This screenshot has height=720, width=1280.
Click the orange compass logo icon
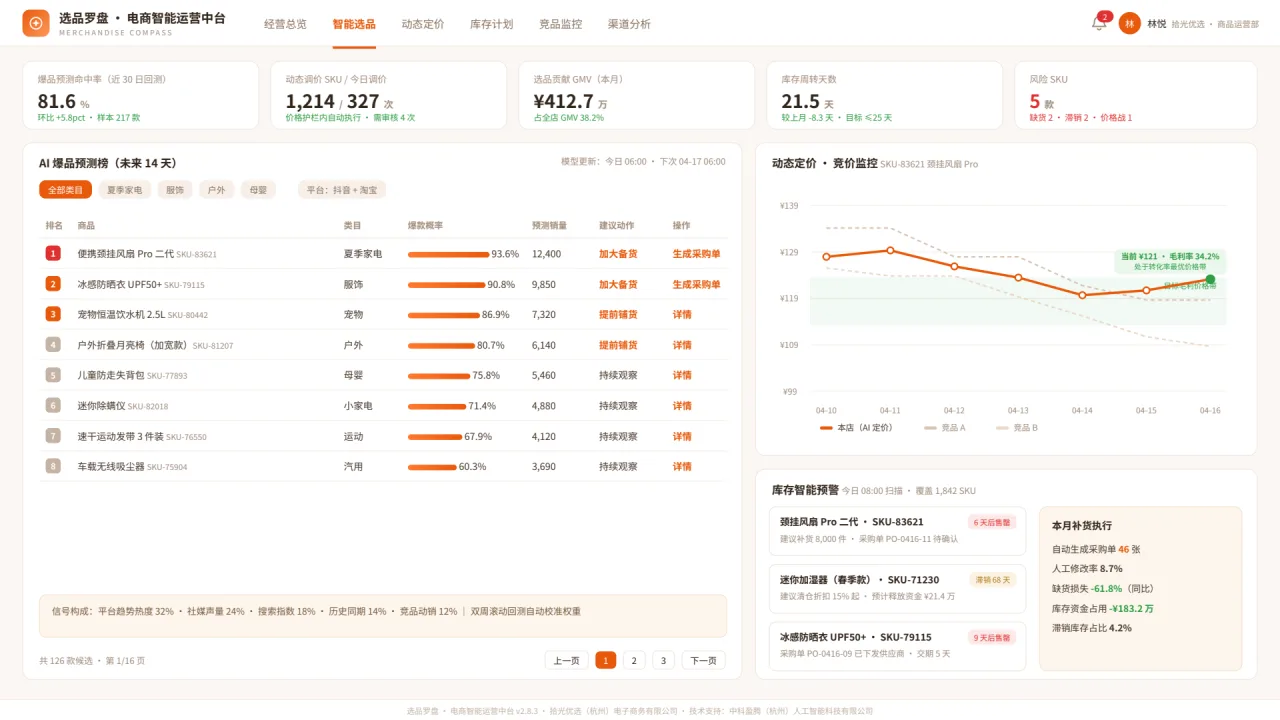36,23
